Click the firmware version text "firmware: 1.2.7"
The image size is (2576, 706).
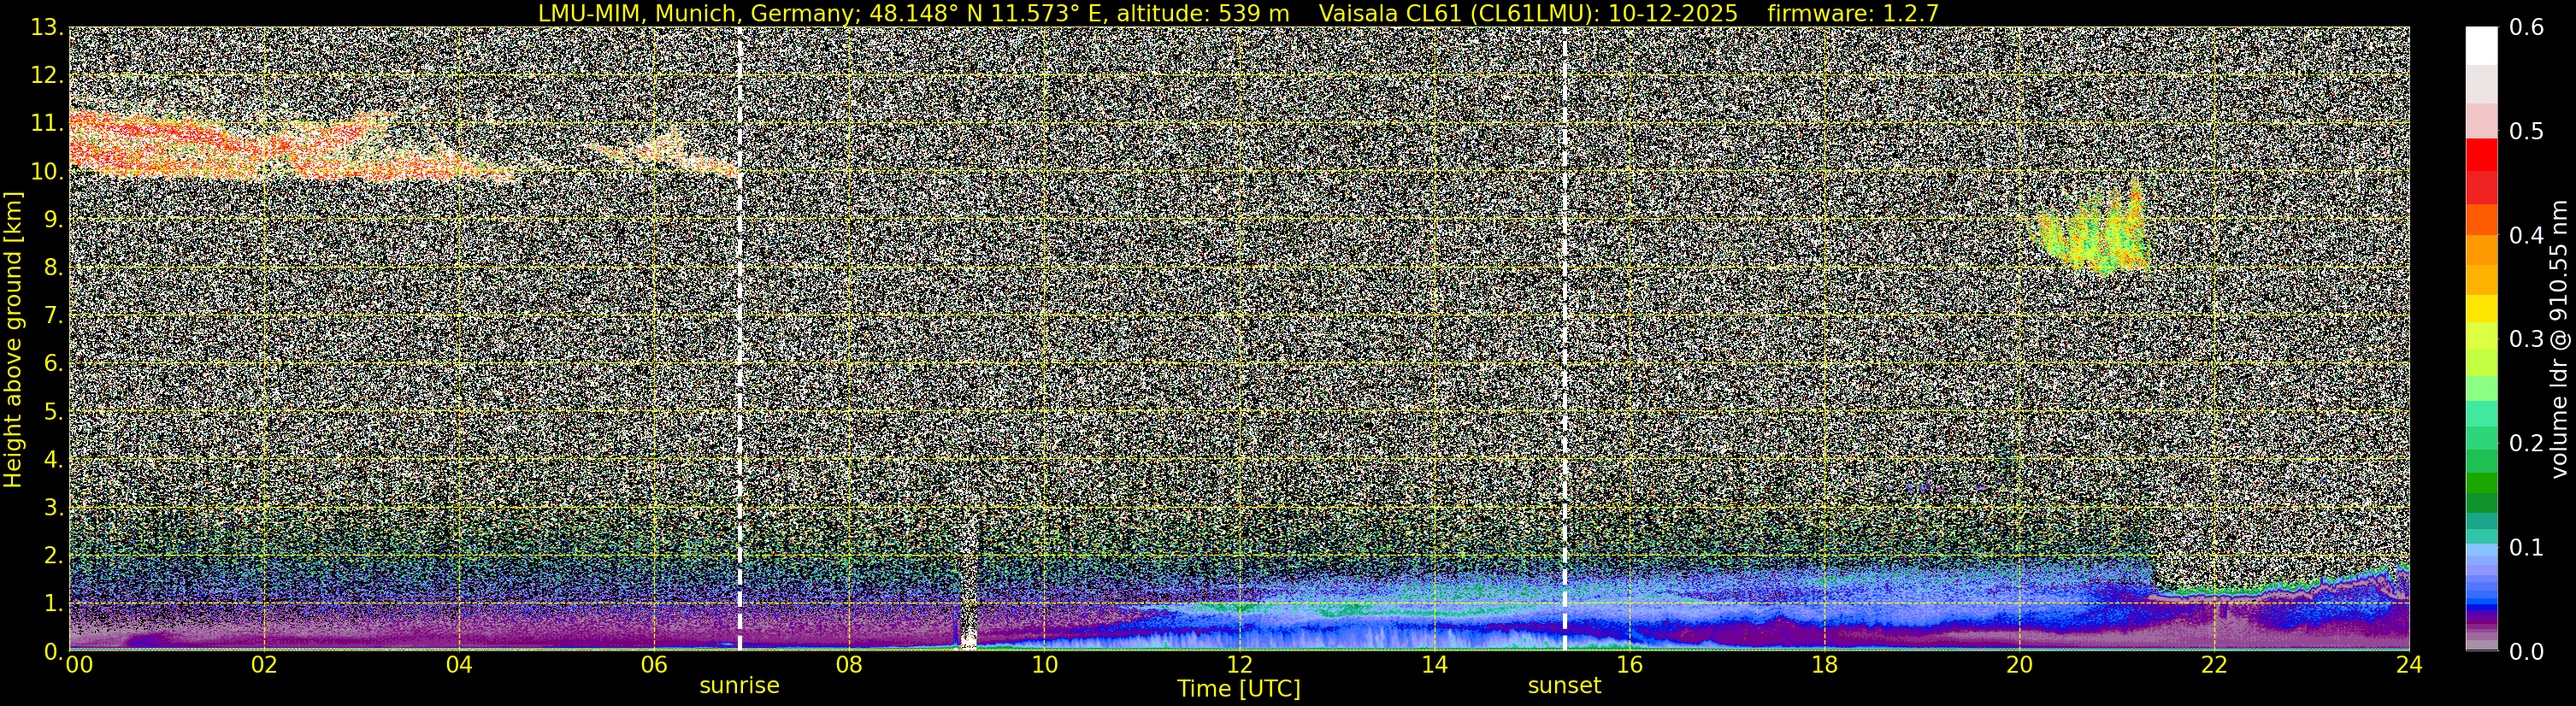pos(1853,13)
